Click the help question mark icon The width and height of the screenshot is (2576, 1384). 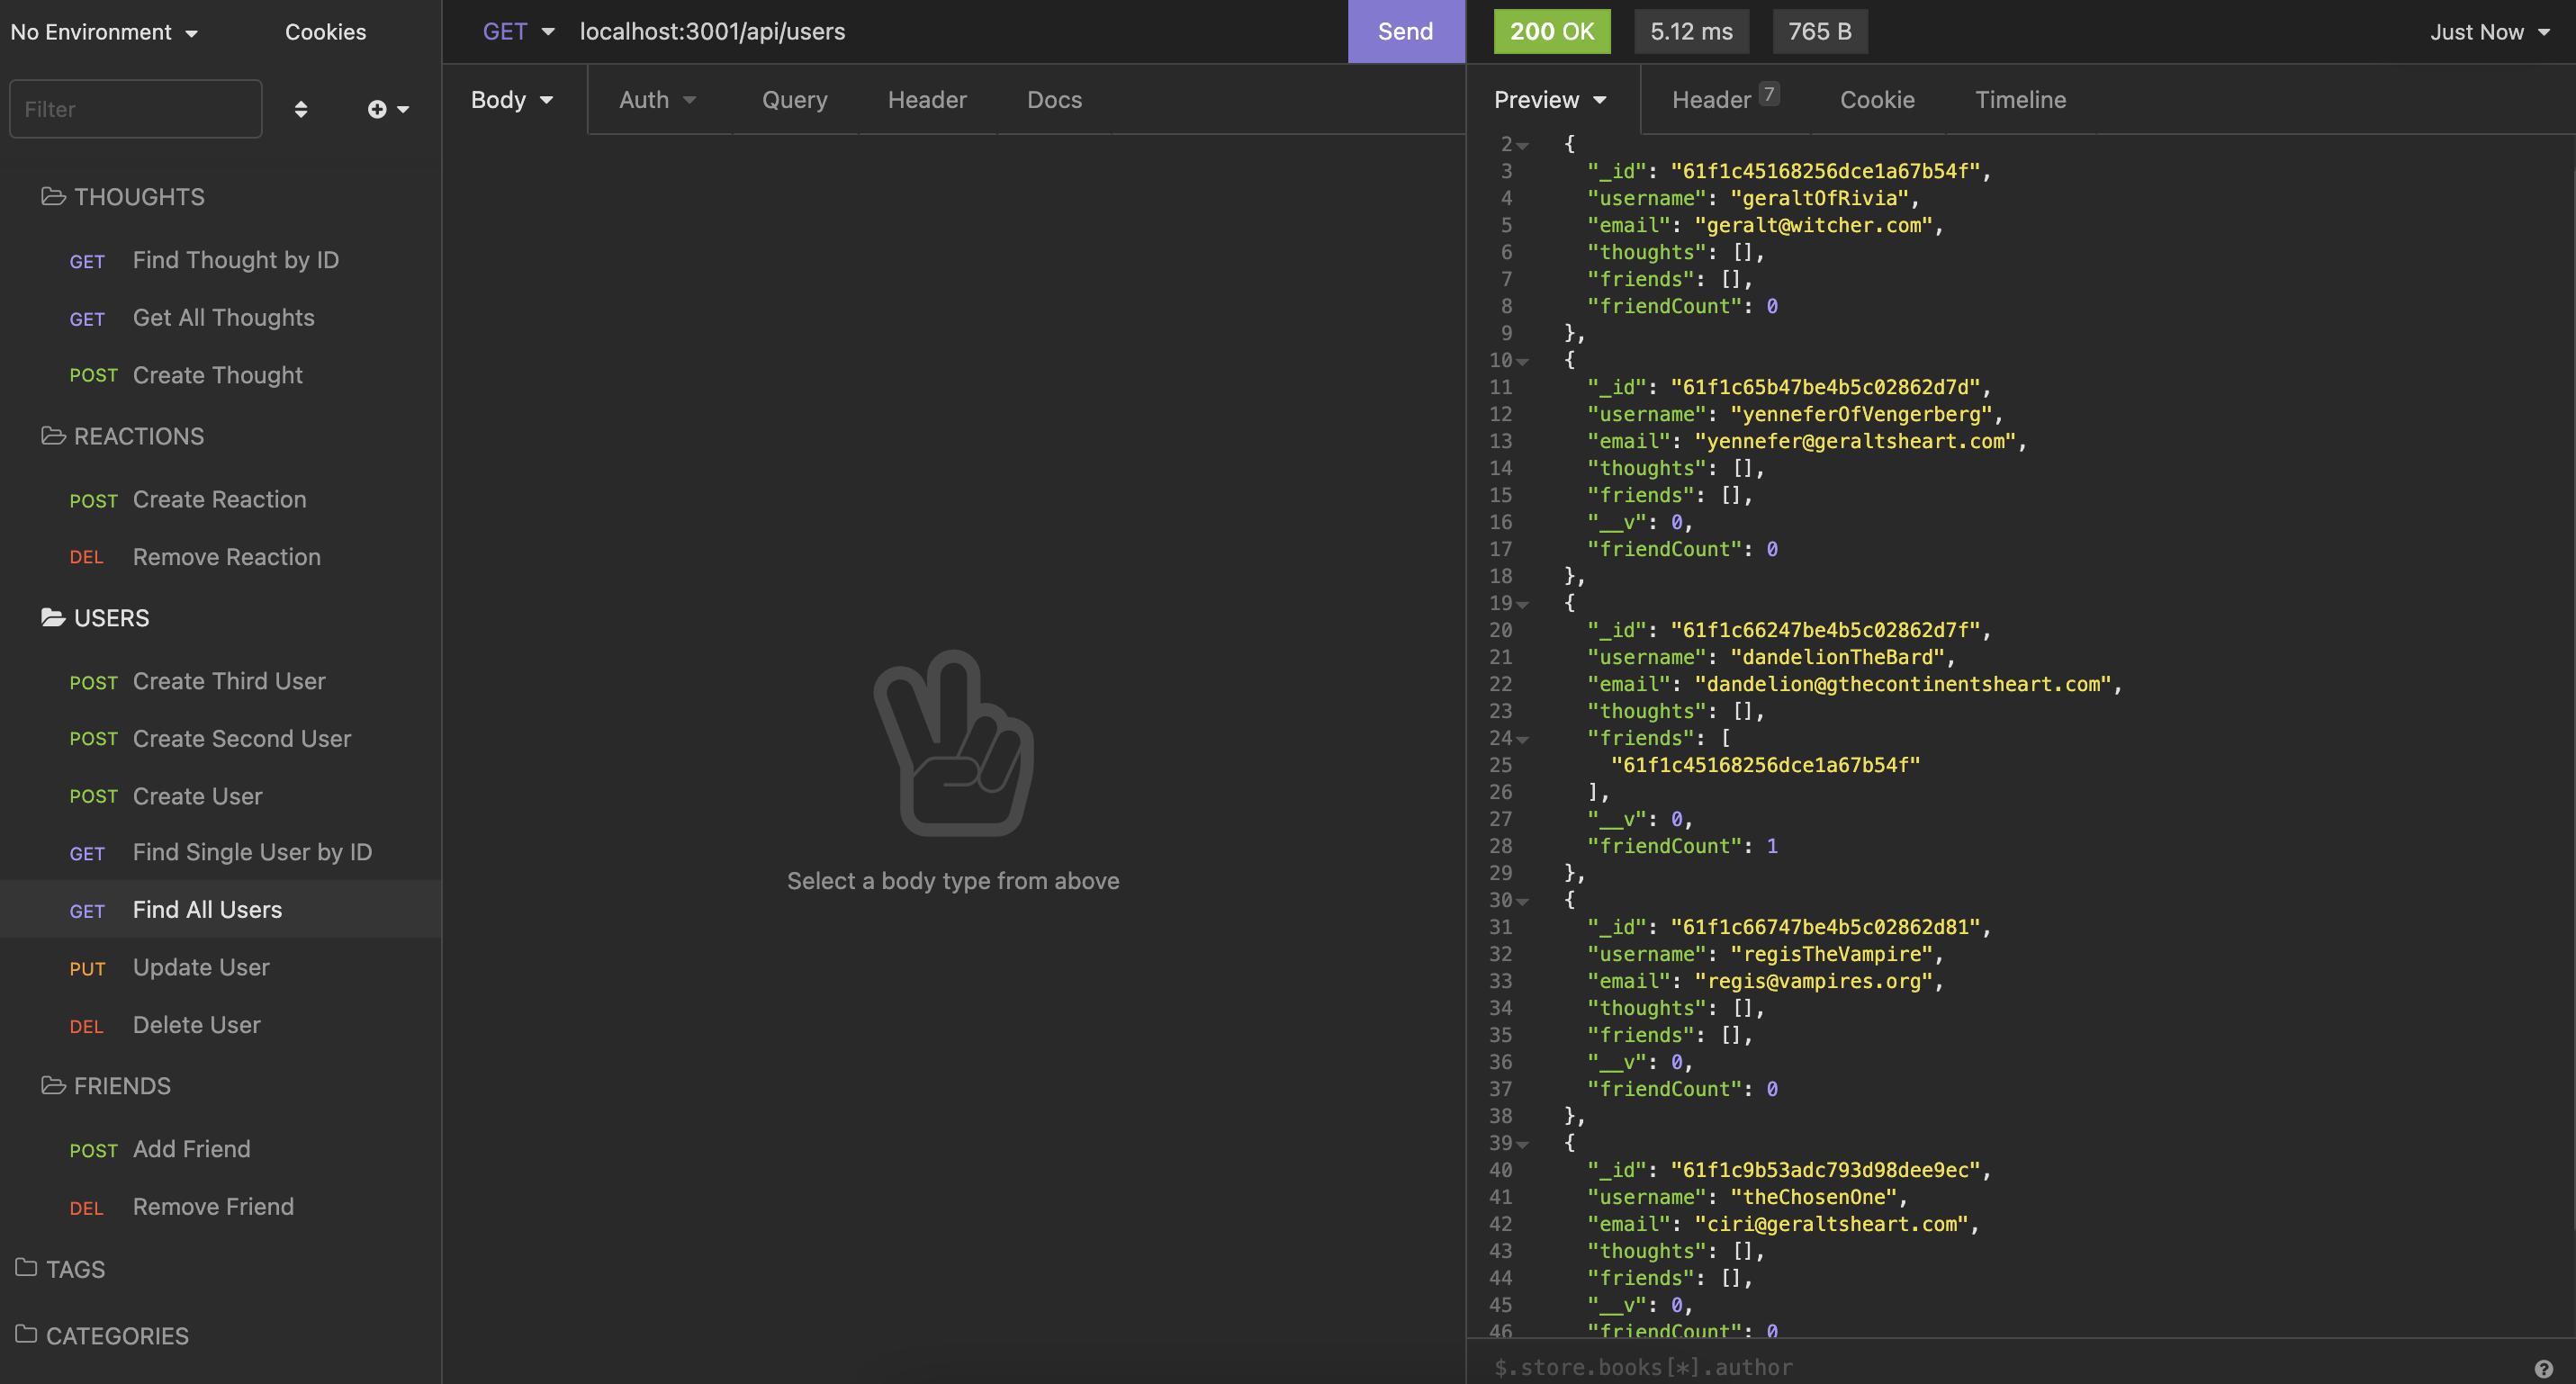(x=2544, y=1369)
